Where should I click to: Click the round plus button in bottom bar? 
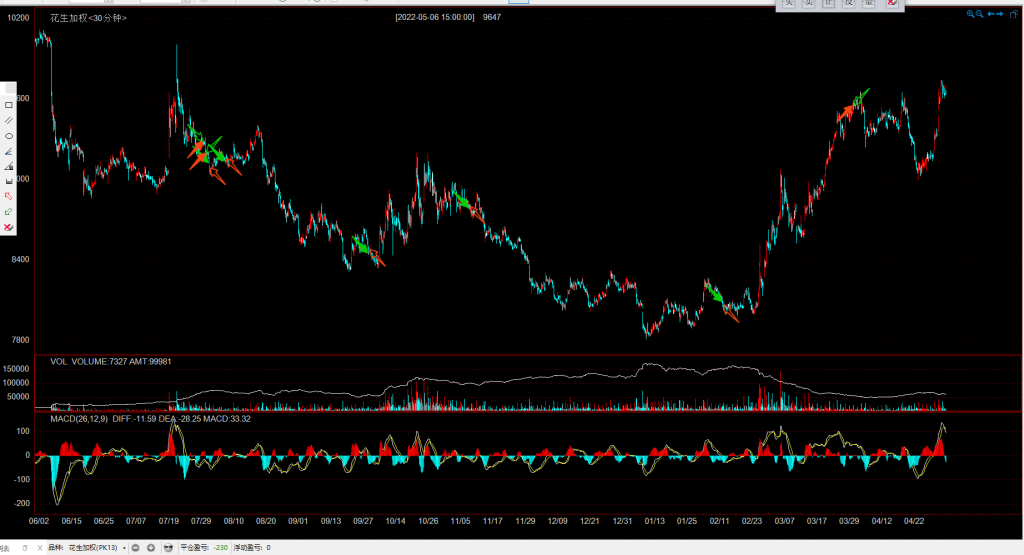[x=151, y=548]
